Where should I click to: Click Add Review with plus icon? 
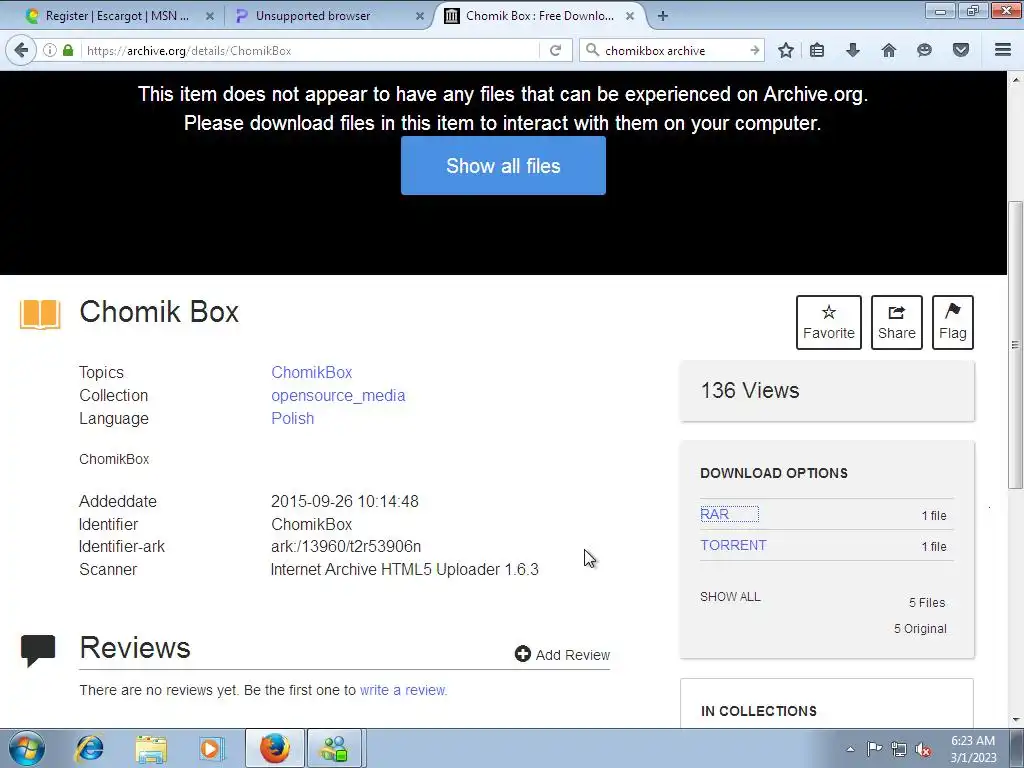[x=562, y=654]
